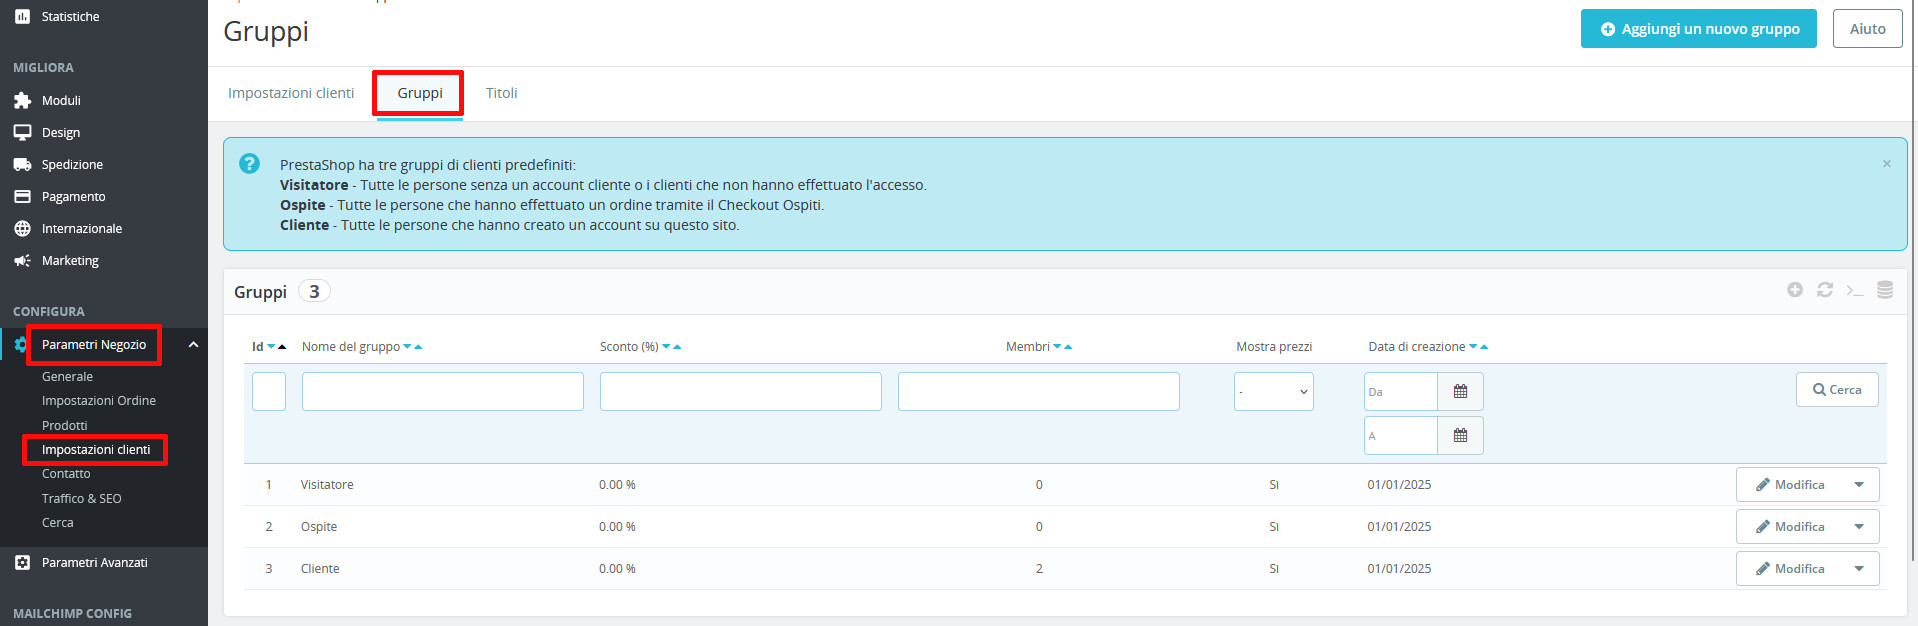Screen dimensions: 1918x626
Task: Click the Cliente group name cell
Action: click(320, 569)
